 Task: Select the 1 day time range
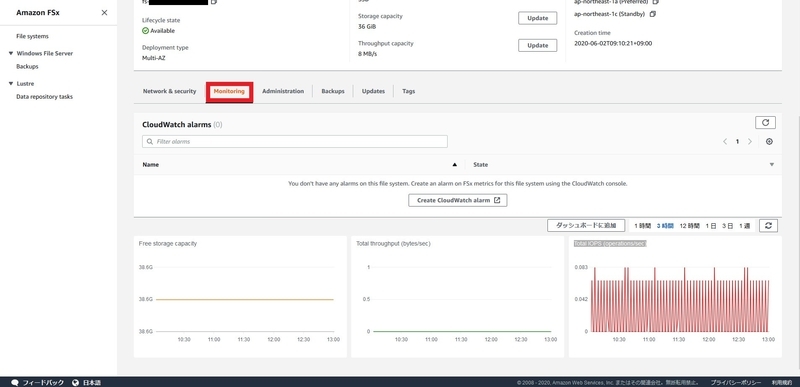tap(711, 226)
